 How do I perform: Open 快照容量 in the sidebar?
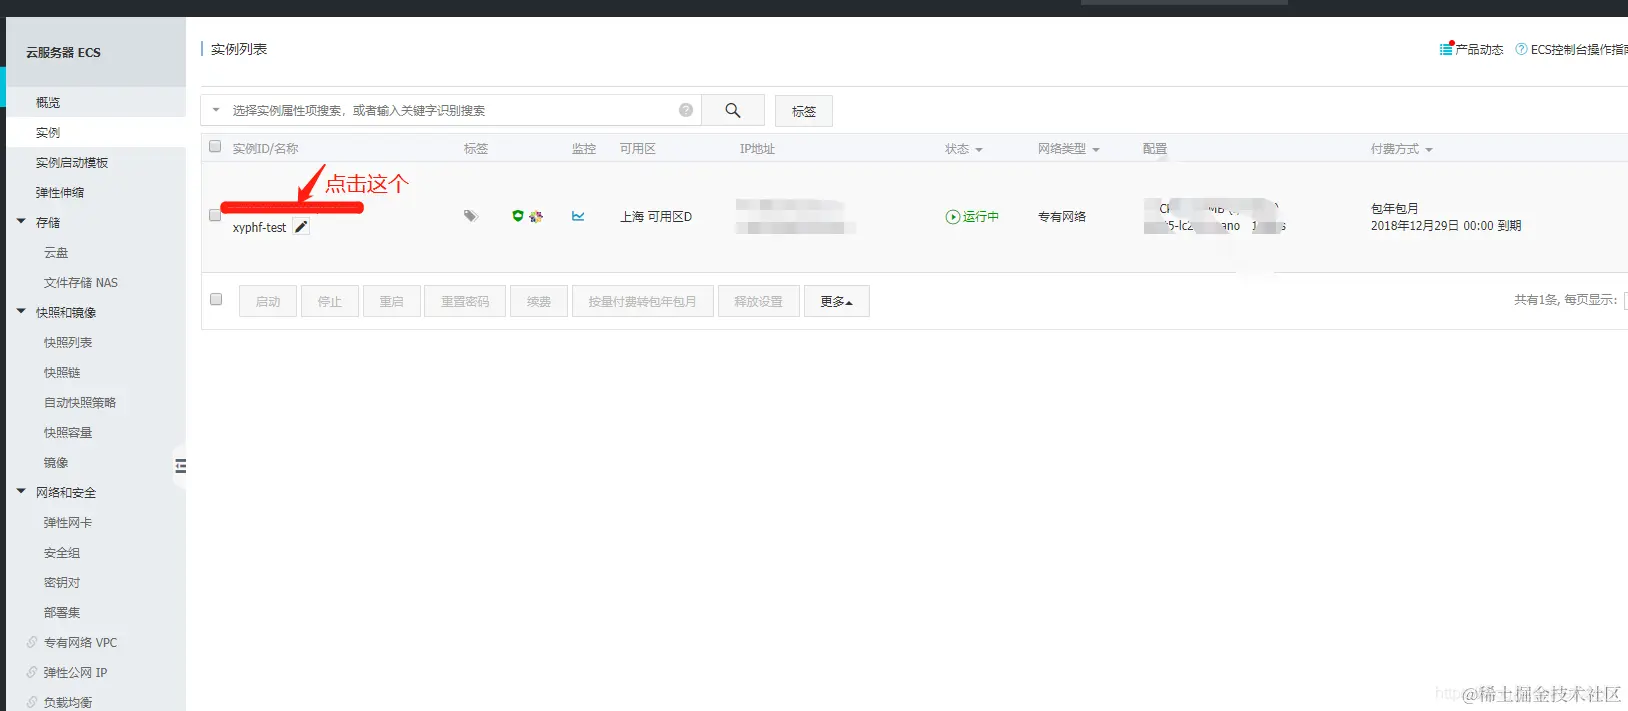coord(68,432)
